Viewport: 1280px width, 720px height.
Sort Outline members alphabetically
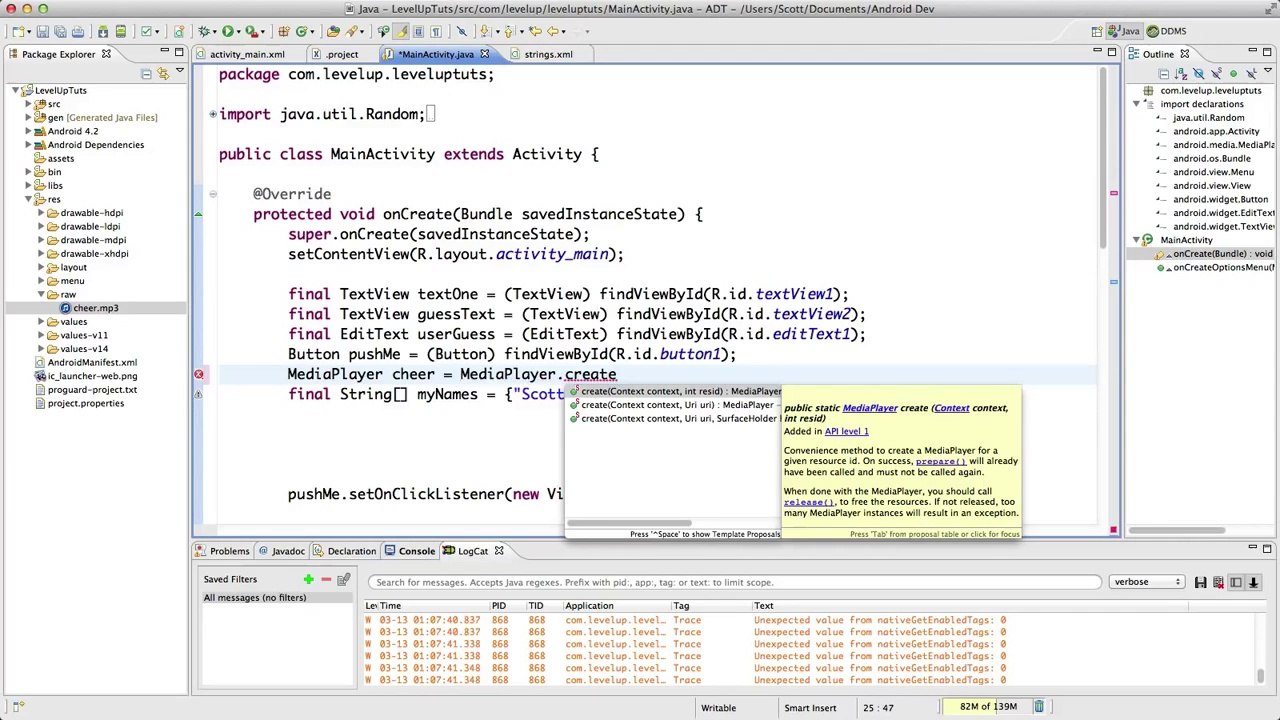(x=1181, y=74)
